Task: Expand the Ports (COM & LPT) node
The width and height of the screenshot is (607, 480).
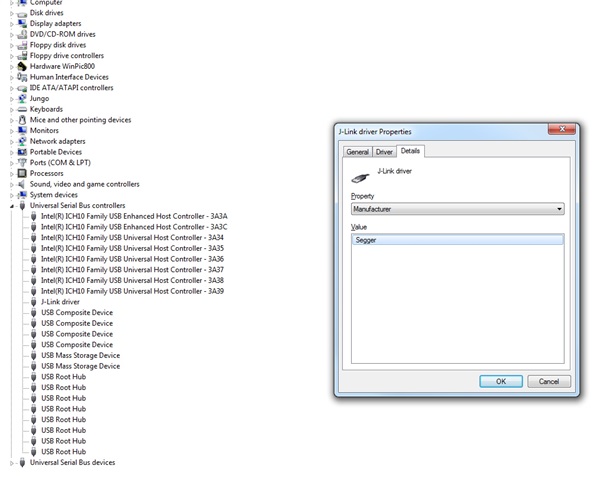Action: 12,163
